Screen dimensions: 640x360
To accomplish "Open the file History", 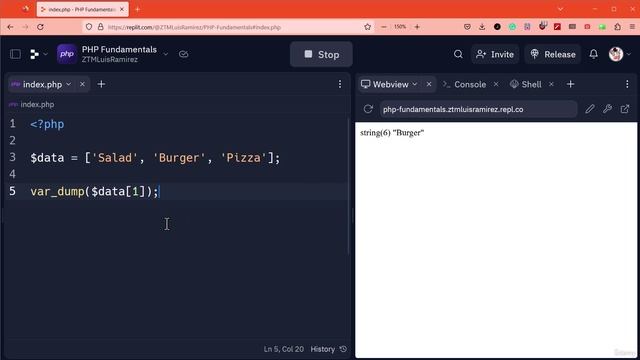I will click(x=329, y=349).
